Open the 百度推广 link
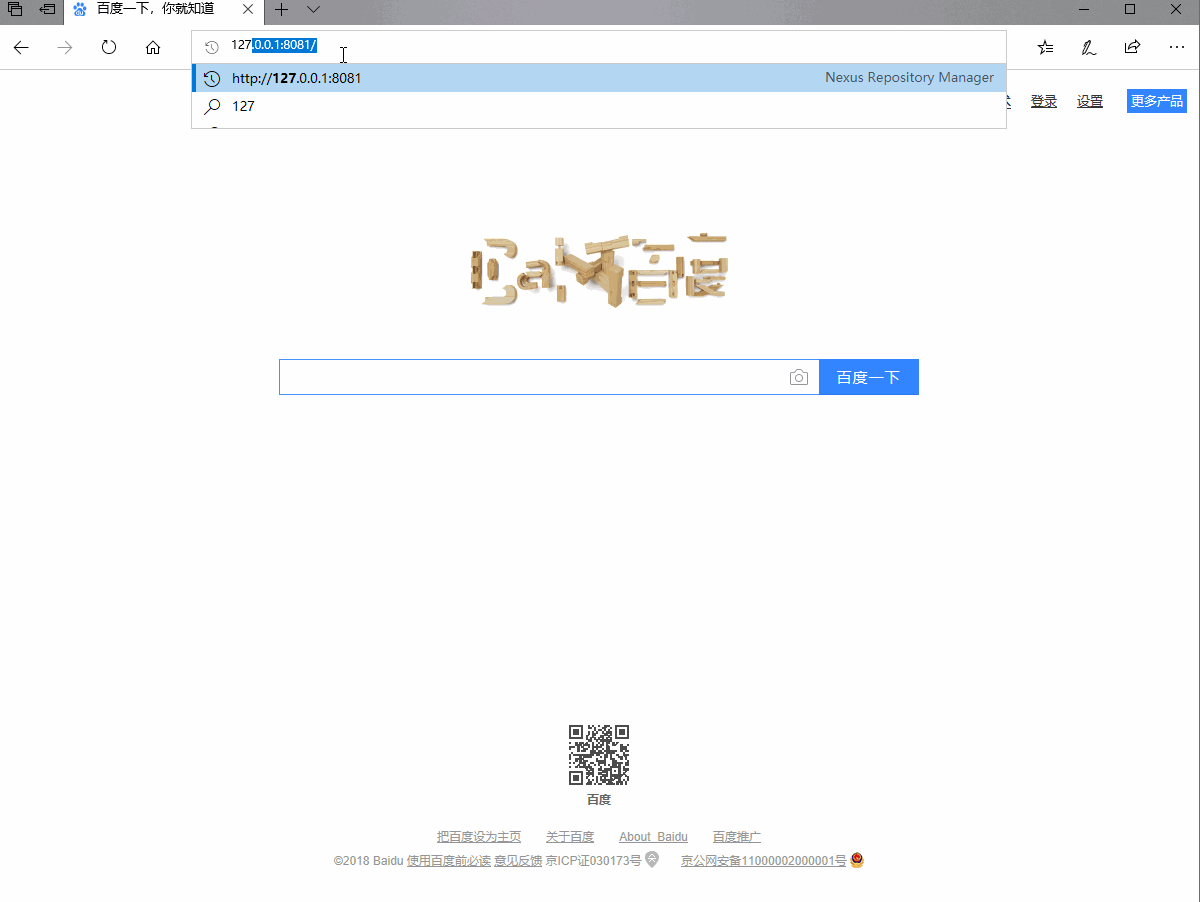 [x=737, y=837]
